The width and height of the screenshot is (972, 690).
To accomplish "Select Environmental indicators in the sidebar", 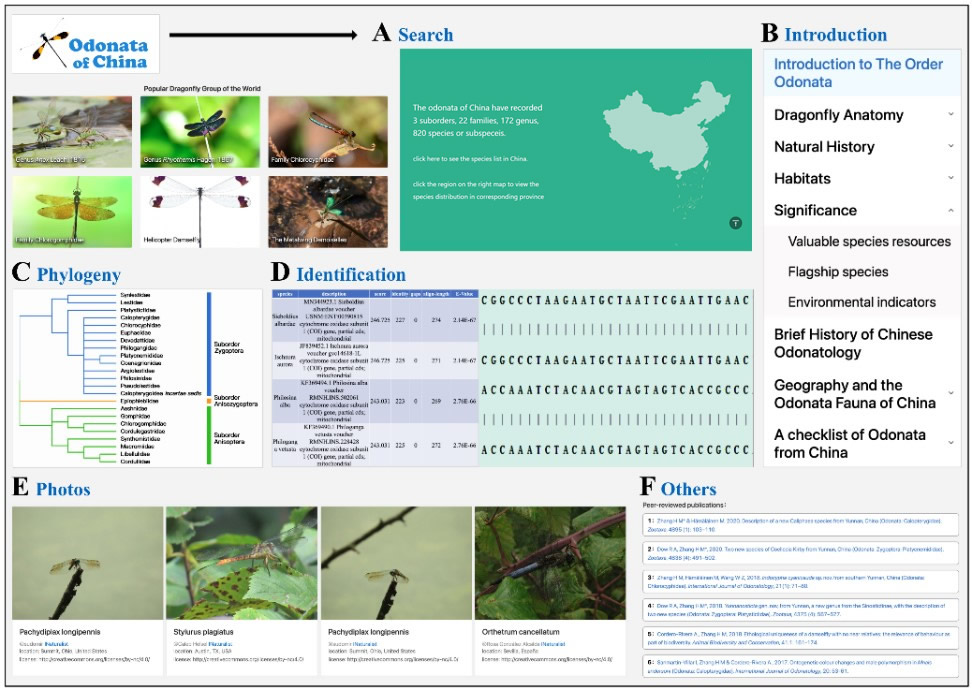I will pos(861,302).
